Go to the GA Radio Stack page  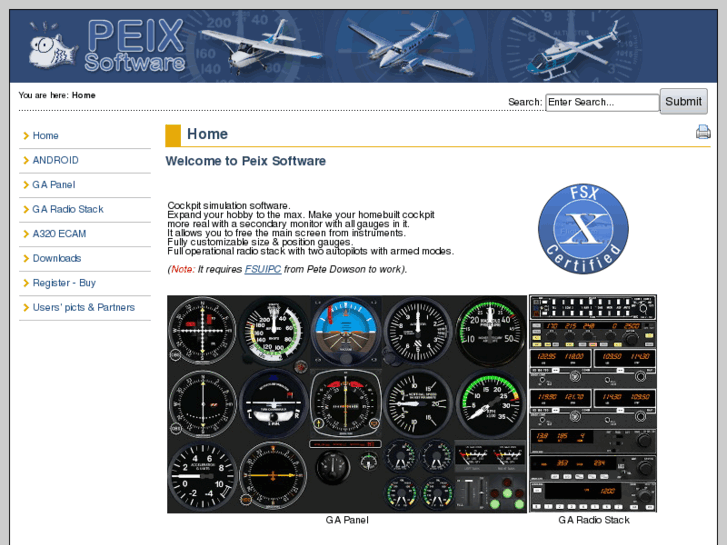tap(68, 210)
